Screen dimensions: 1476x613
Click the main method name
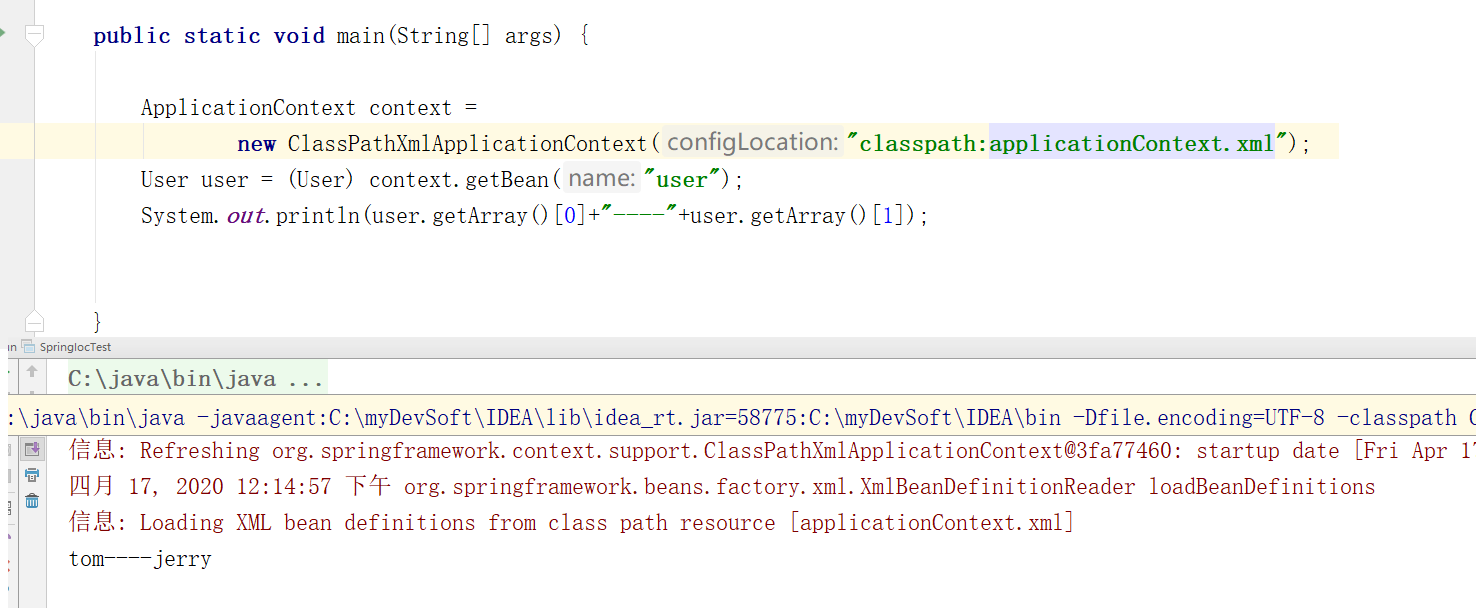(361, 36)
